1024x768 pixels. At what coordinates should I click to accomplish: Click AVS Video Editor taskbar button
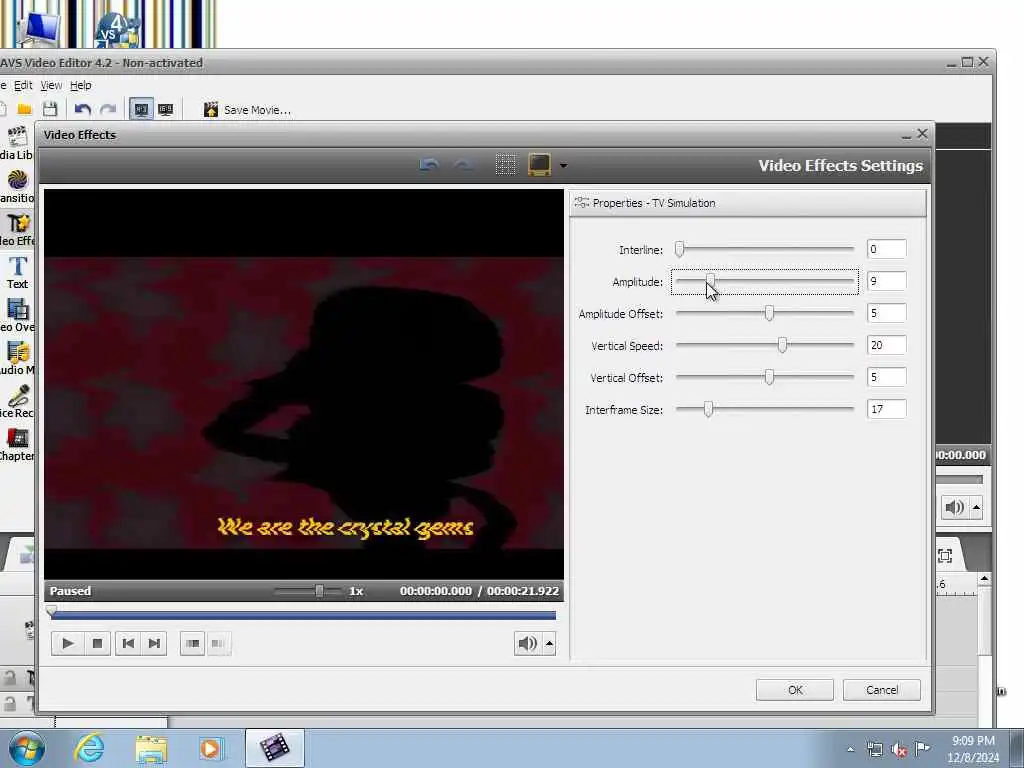tap(274, 748)
